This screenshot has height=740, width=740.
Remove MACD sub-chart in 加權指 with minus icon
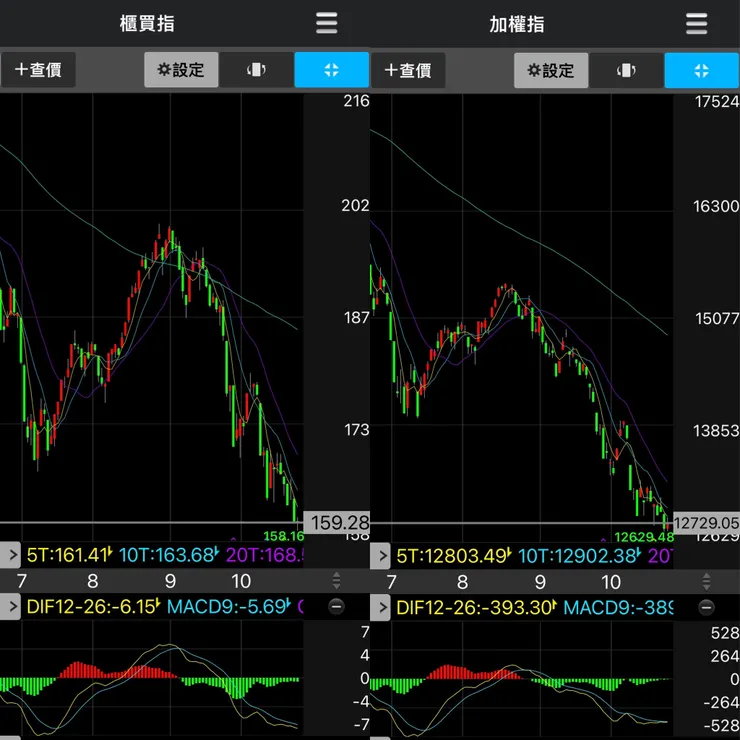[706, 607]
